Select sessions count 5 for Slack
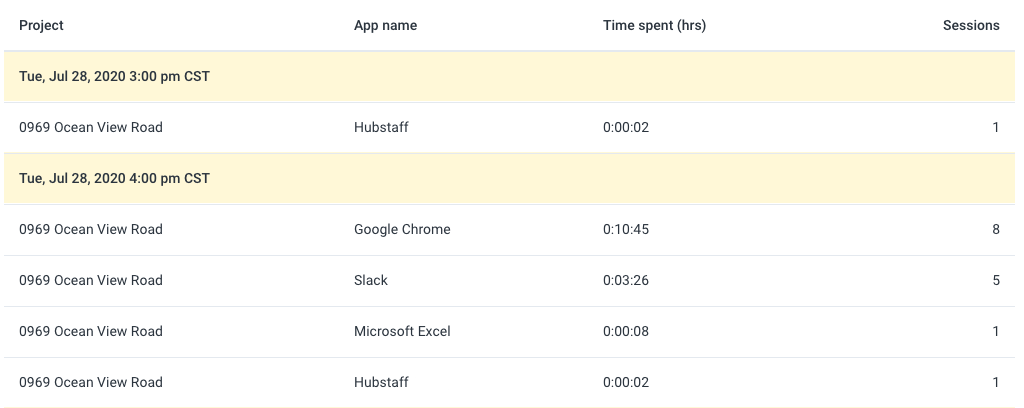The height and width of the screenshot is (408, 1024). tap(995, 280)
